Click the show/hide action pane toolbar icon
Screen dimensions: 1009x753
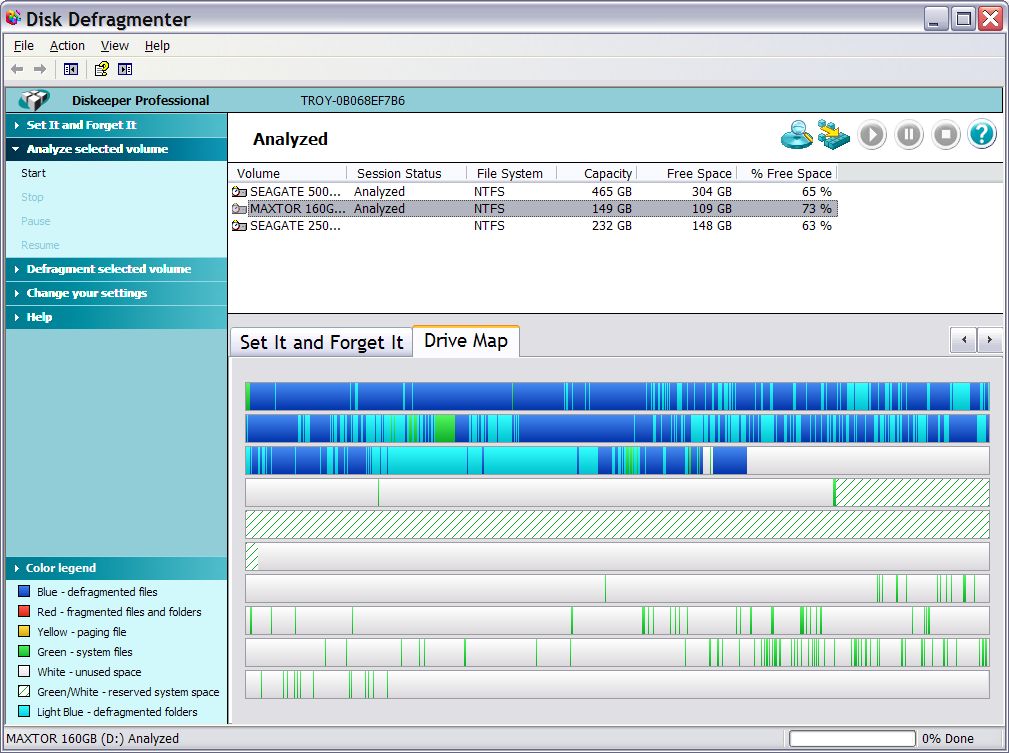coord(125,69)
